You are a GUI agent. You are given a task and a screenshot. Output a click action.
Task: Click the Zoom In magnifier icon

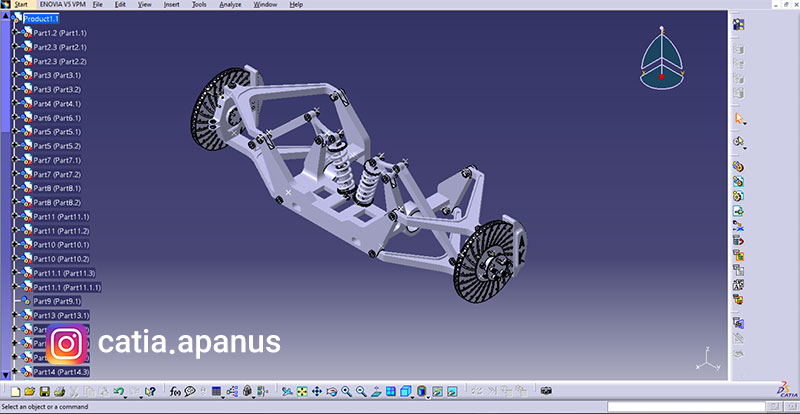[346, 392]
